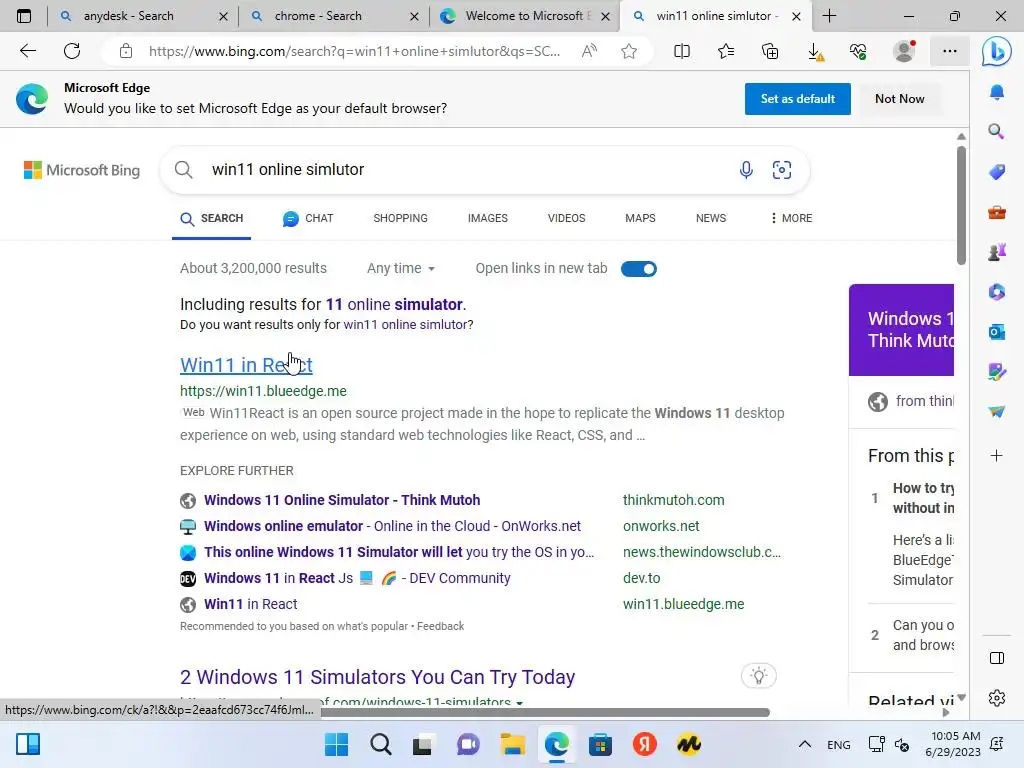The image size is (1024, 768).
Task: Open Browser essentials heart icon
Action: tap(858, 51)
